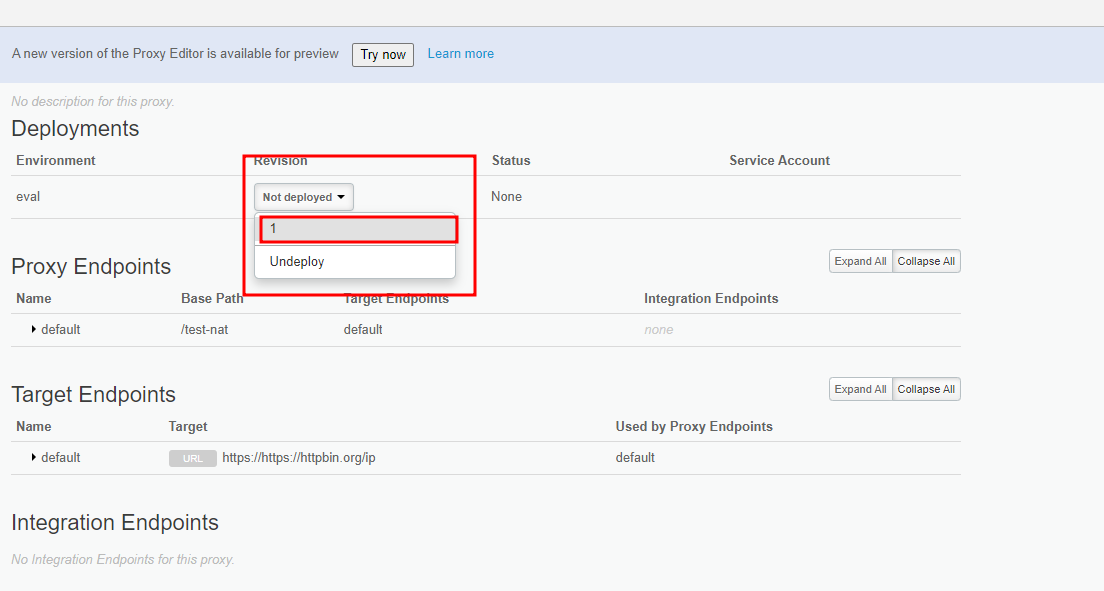
Task: Click the Deployments section heading
Action: click(x=75, y=128)
